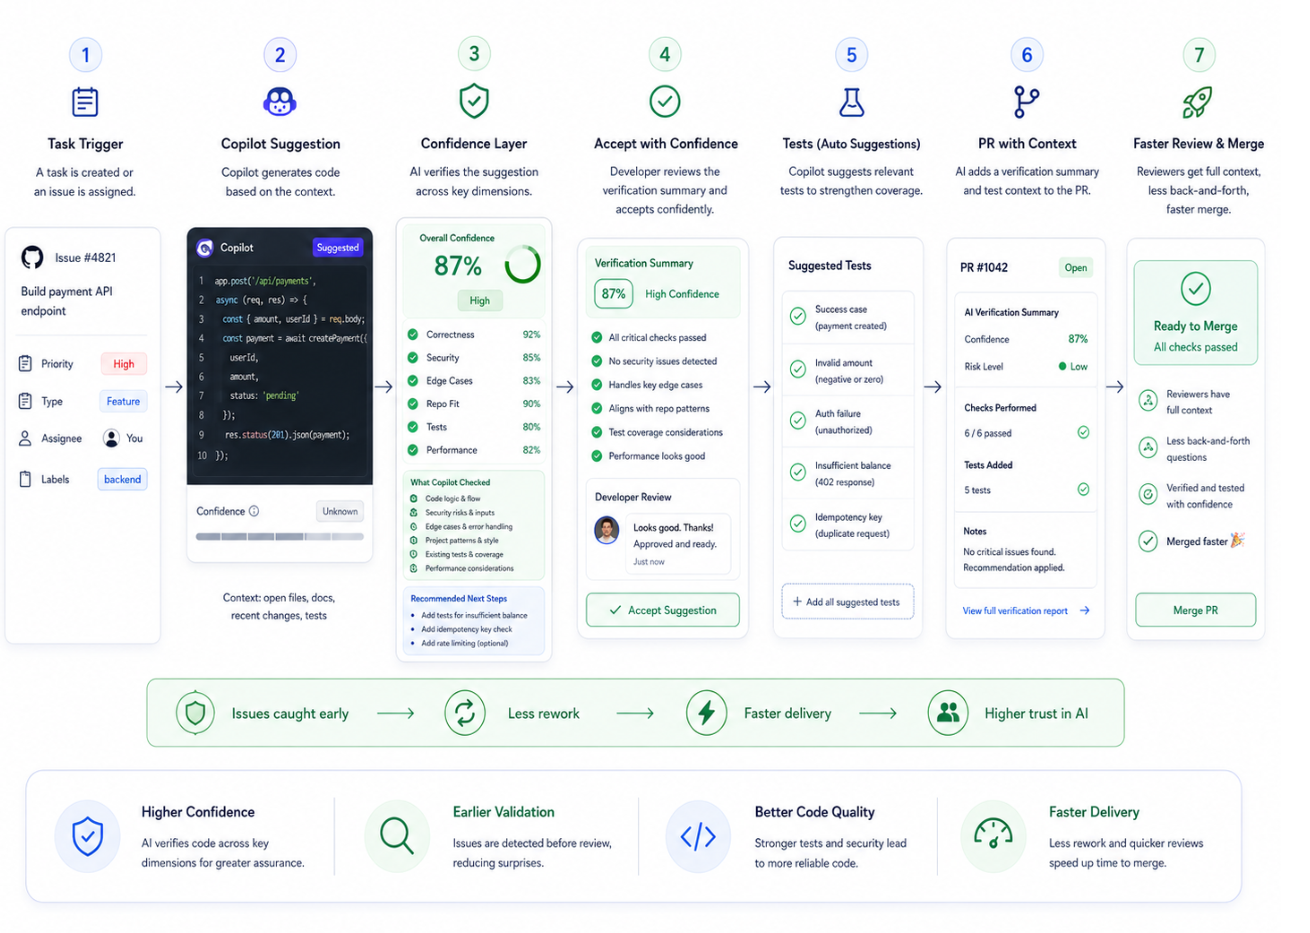
Task: Click the developer avatar in Developer Review
Action: (x=606, y=530)
